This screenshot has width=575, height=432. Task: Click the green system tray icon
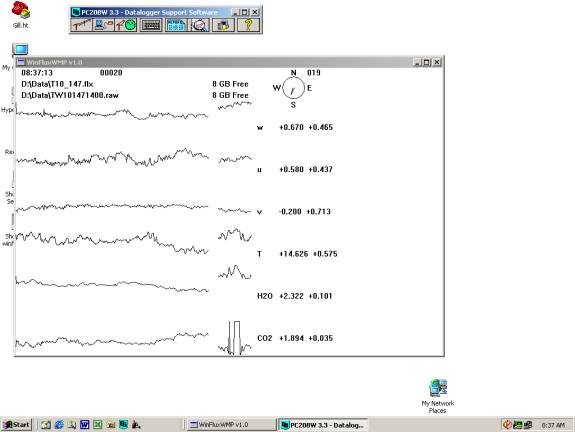(517, 425)
